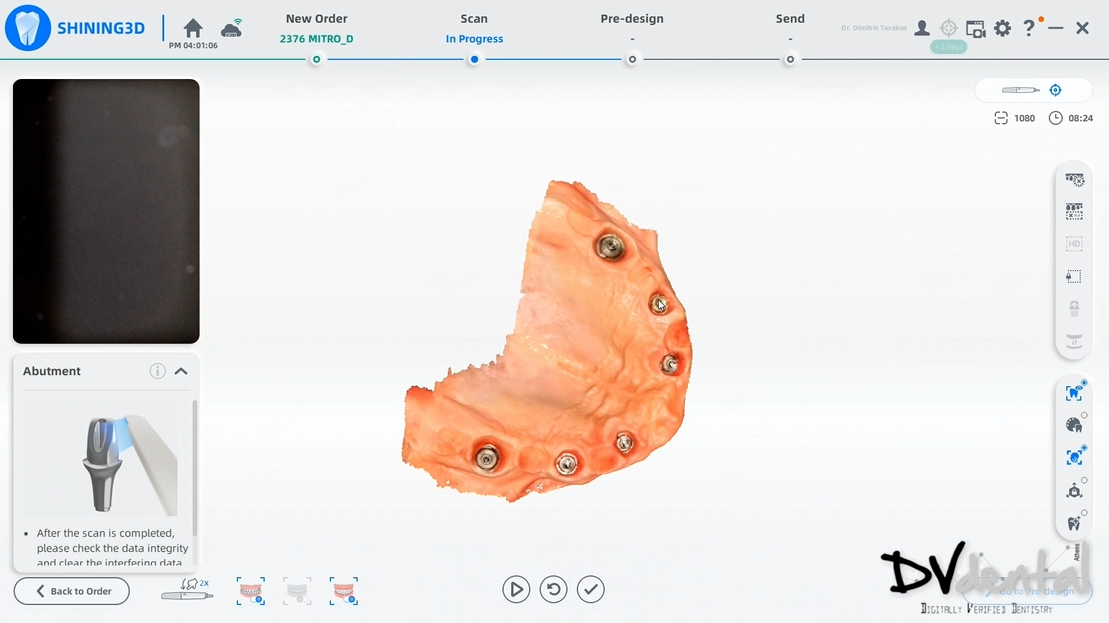Confirm the scan with checkmark button

pos(591,590)
